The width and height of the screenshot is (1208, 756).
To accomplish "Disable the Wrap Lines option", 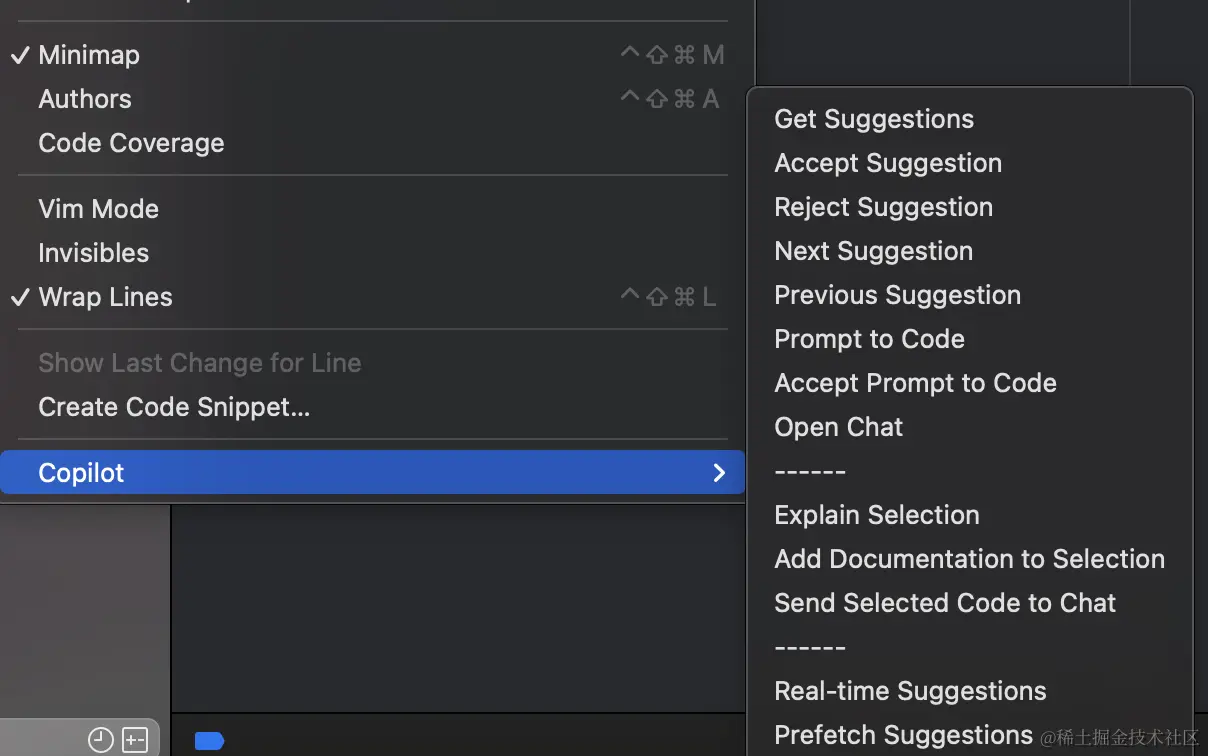I will pos(105,297).
